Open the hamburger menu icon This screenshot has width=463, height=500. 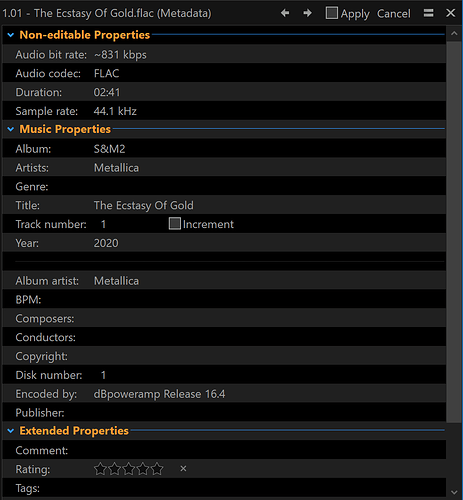click(429, 13)
